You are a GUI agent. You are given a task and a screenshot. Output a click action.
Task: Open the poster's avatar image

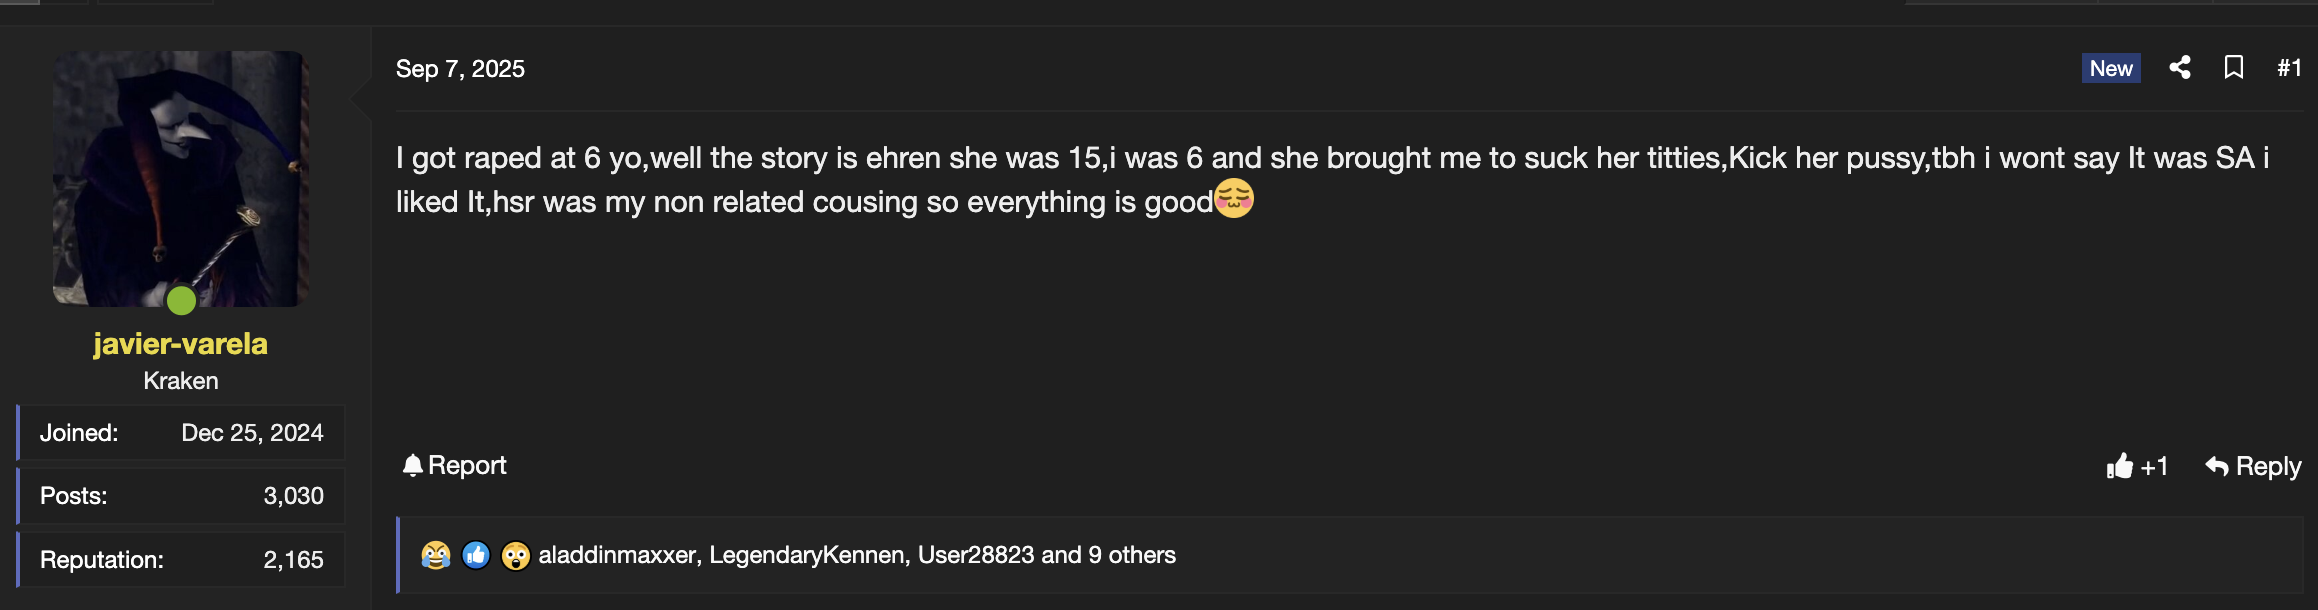click(x=180, y=178)
